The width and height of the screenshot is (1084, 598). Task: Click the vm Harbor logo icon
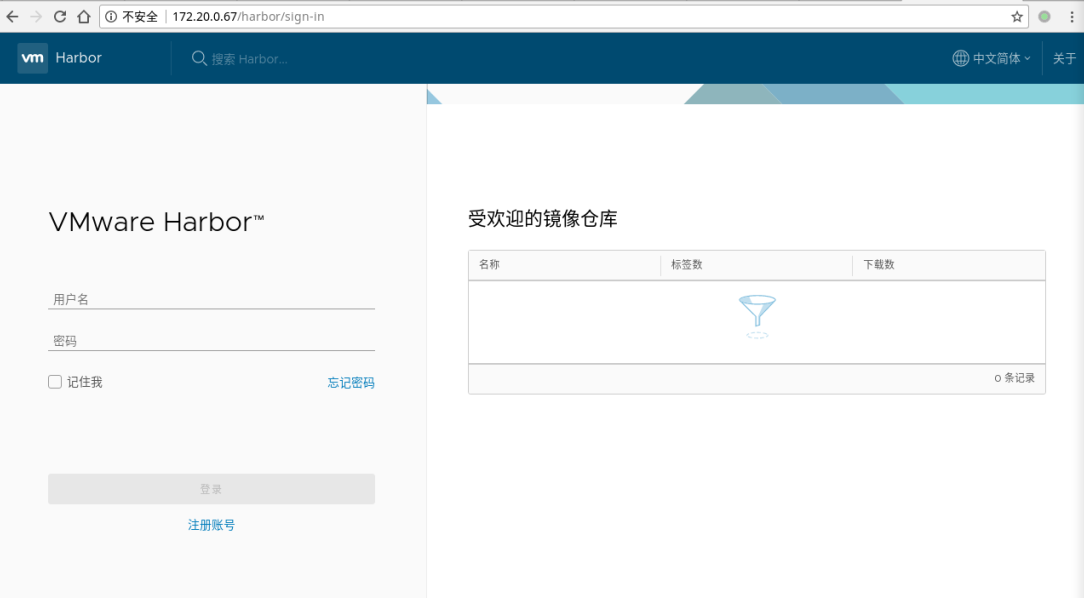coord(32,58)
